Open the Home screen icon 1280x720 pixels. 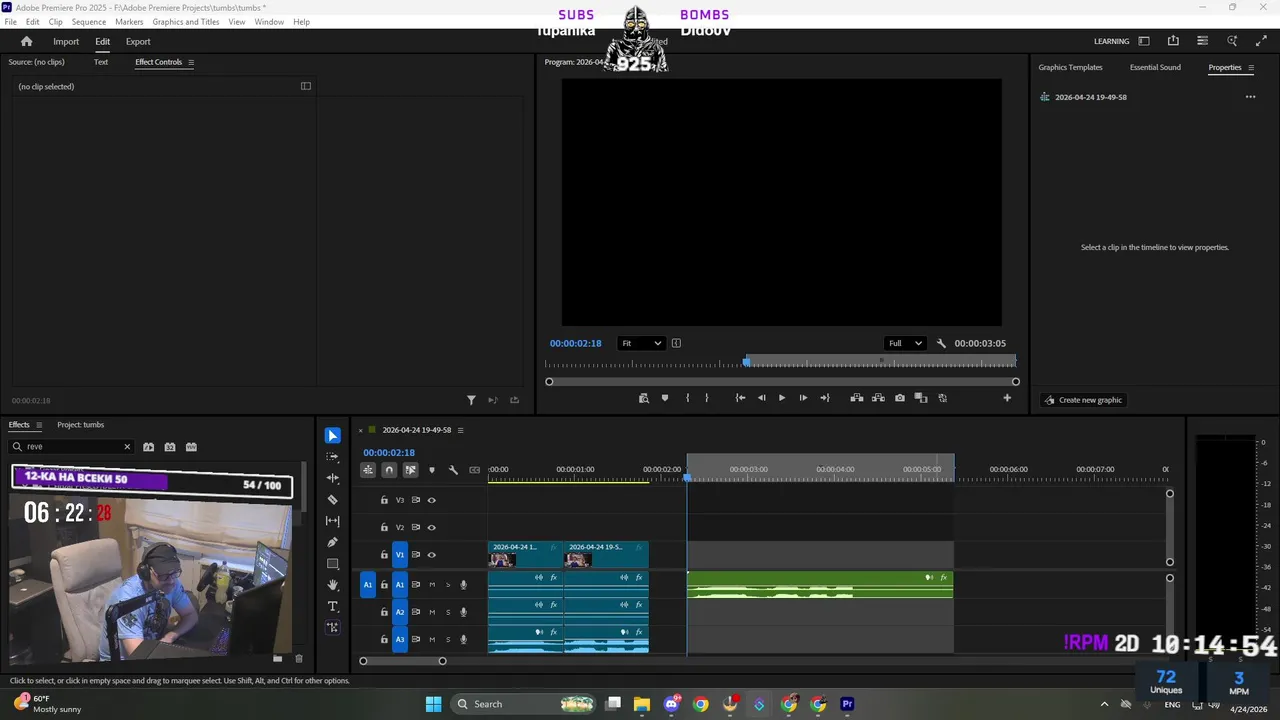(27, 41)
